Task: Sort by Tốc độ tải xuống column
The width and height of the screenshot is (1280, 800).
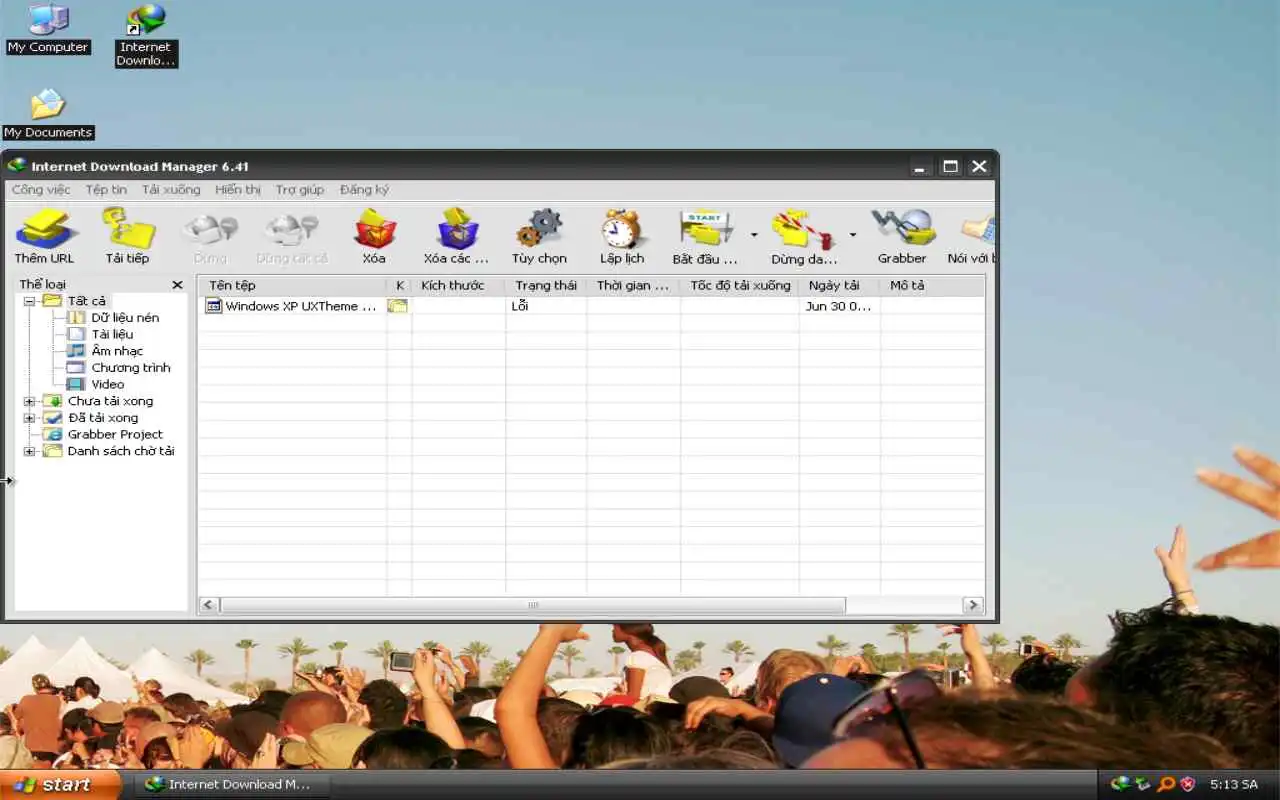Action: pos(740,285)
